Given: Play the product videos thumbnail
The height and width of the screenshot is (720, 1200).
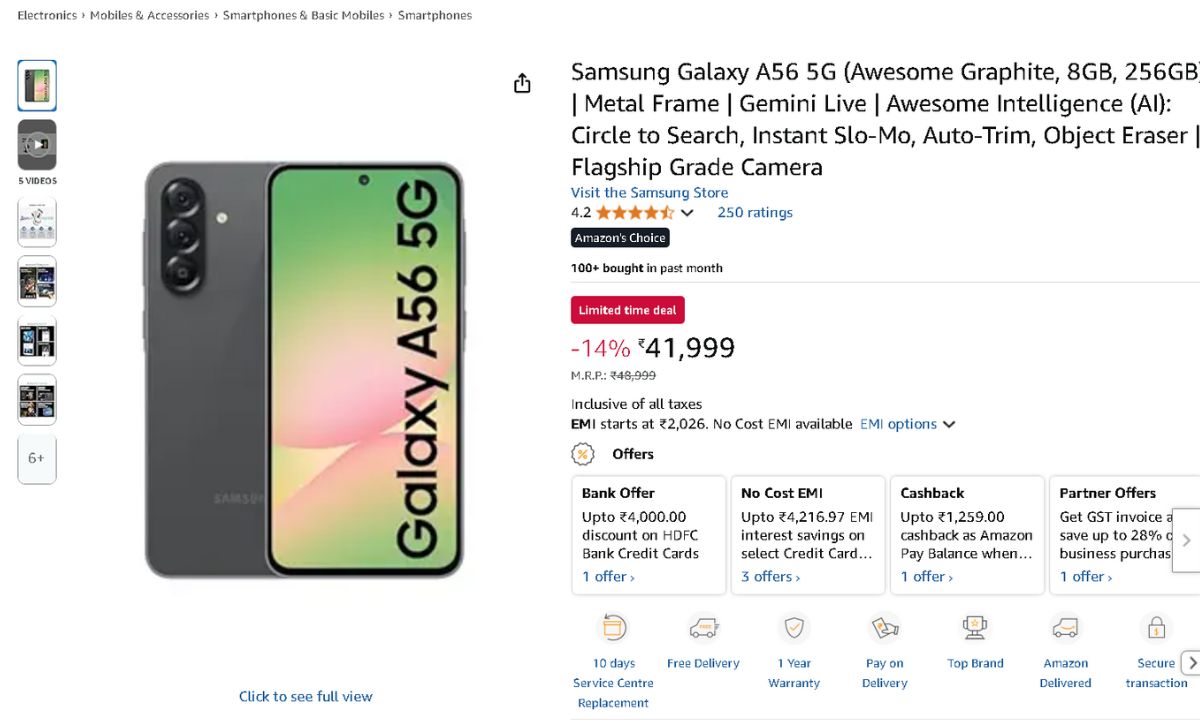Looking at the screenshot, I should (37, 145).
